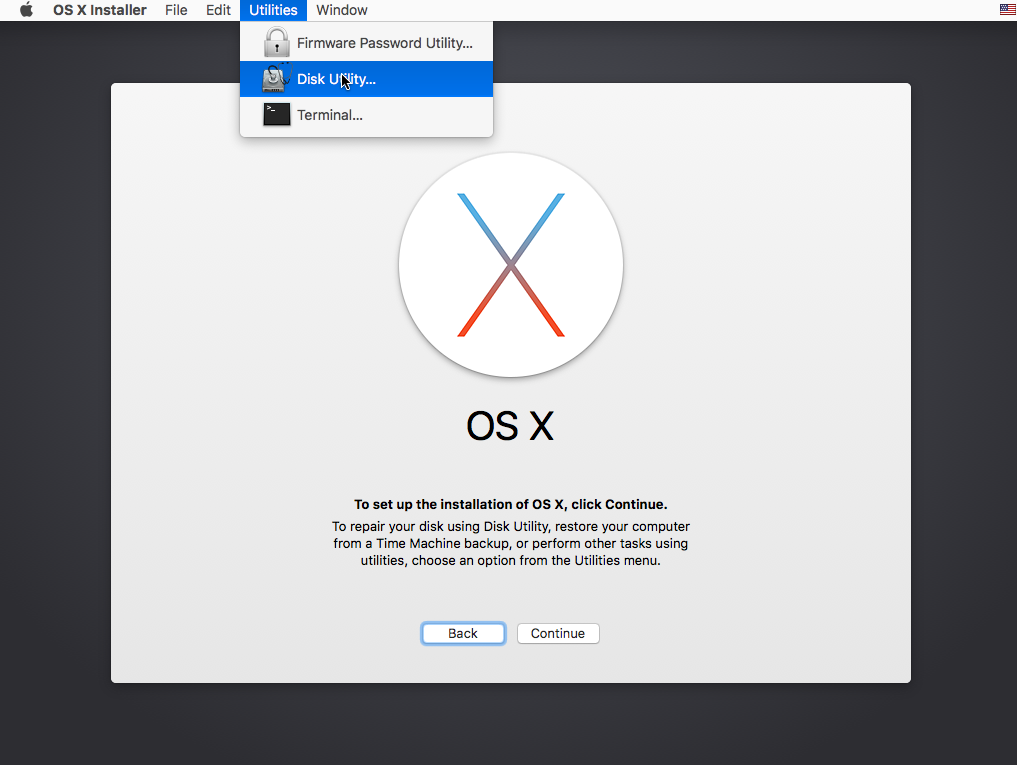Select Disk Utility from the Utilities menu
This screenshot has height=765, width=1017.
(335, 78)
